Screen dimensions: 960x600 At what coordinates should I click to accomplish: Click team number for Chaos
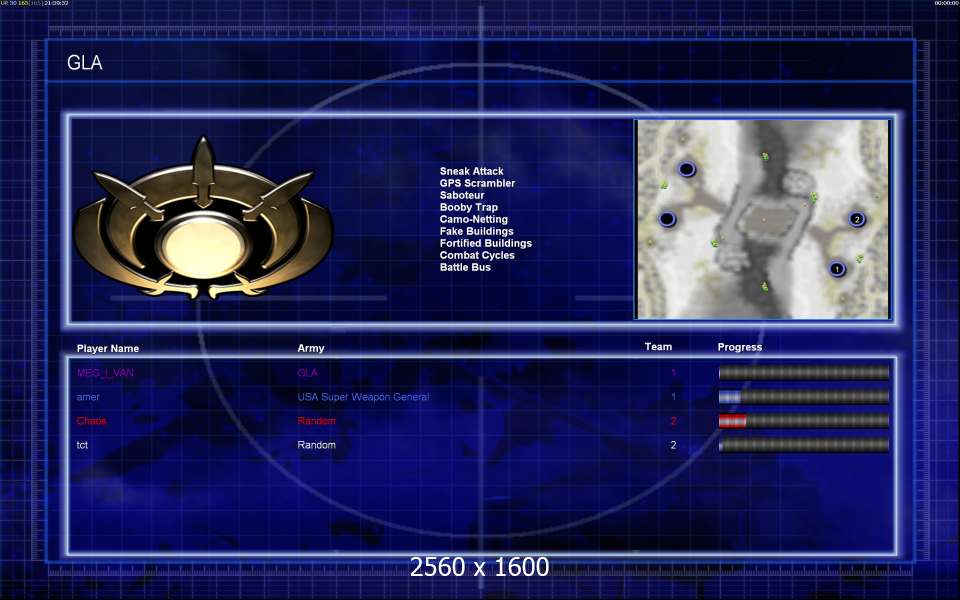[673, 421]
